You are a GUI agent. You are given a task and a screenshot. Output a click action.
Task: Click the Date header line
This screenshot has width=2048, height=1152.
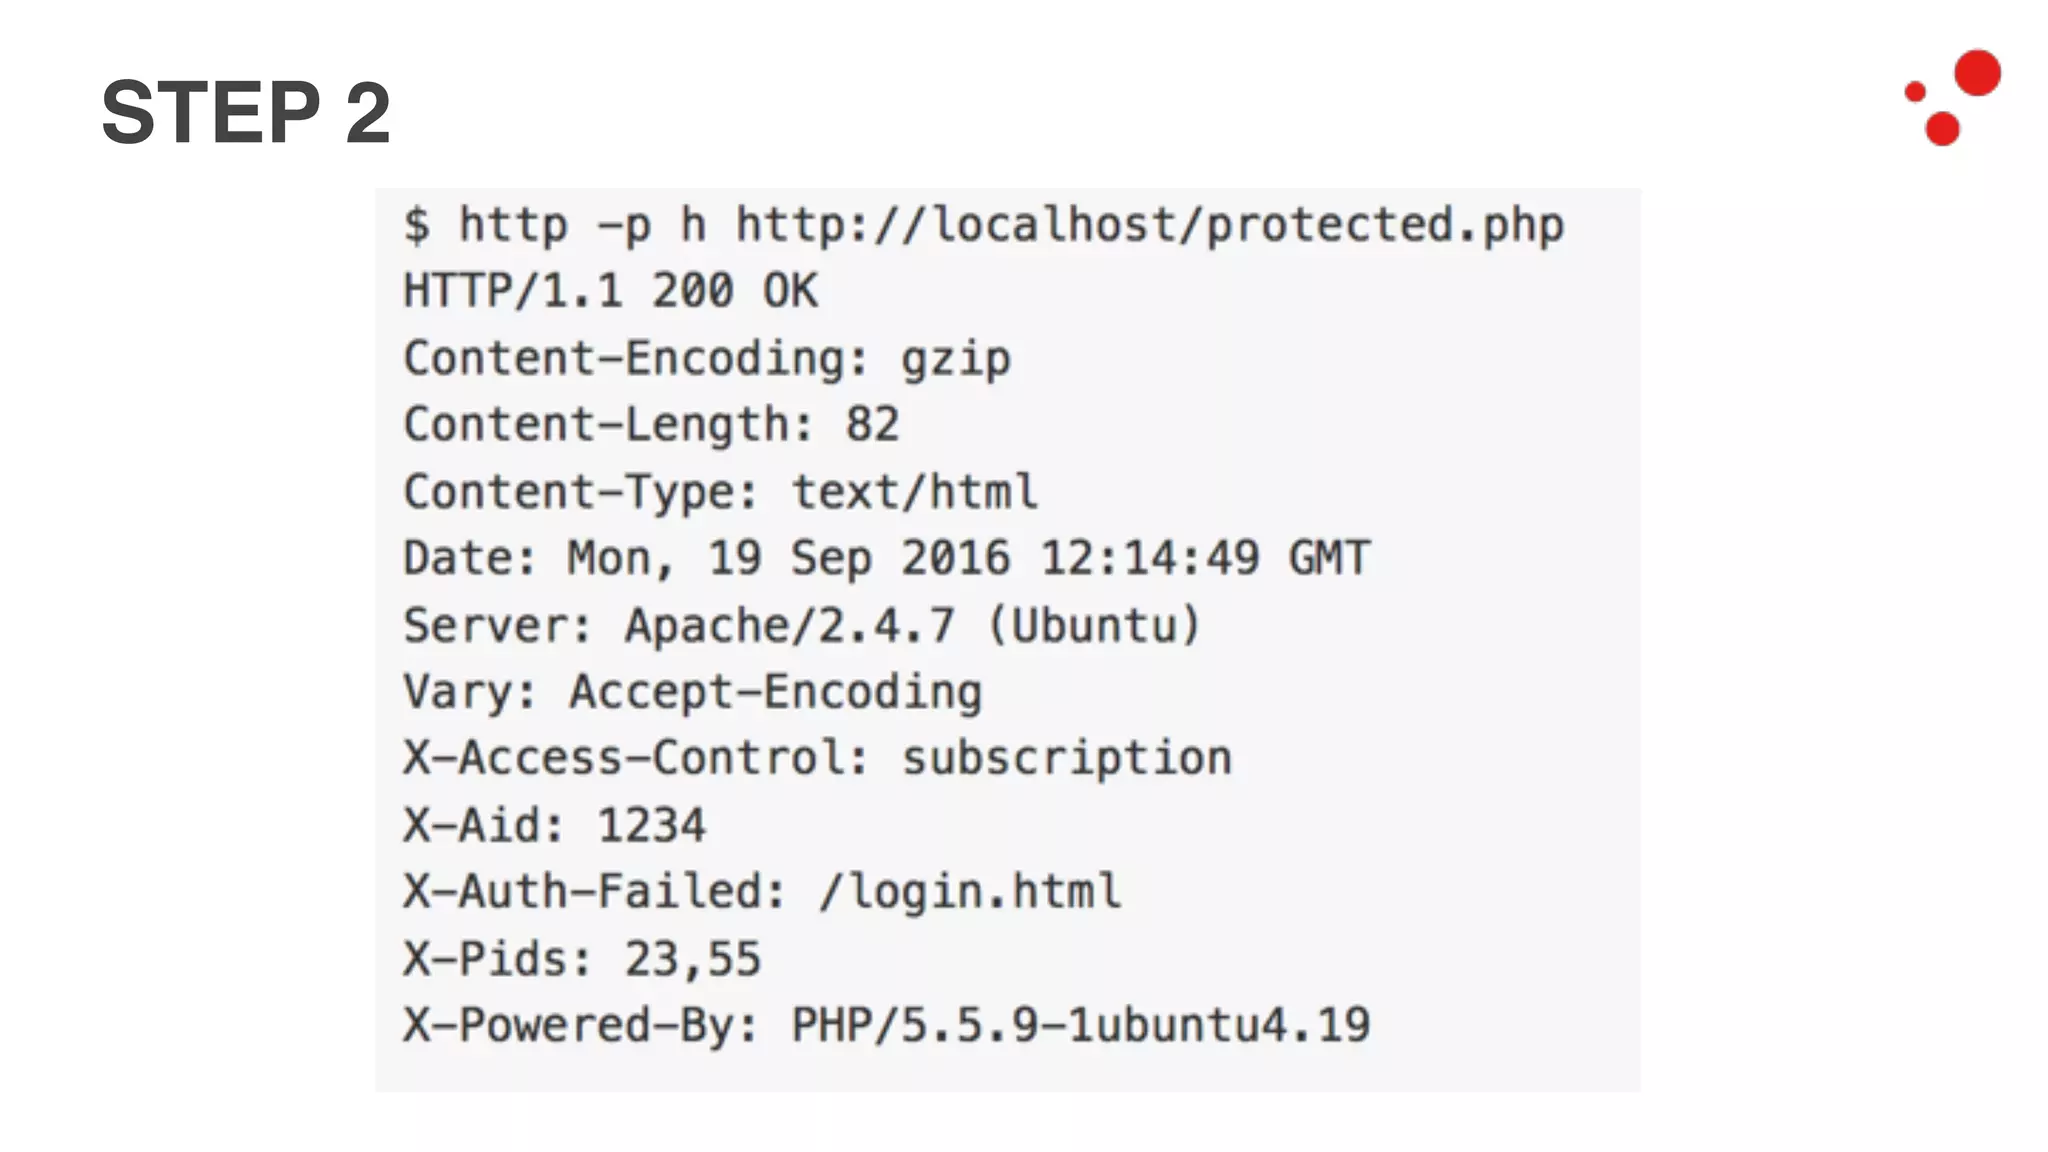(x=886, y=559)
